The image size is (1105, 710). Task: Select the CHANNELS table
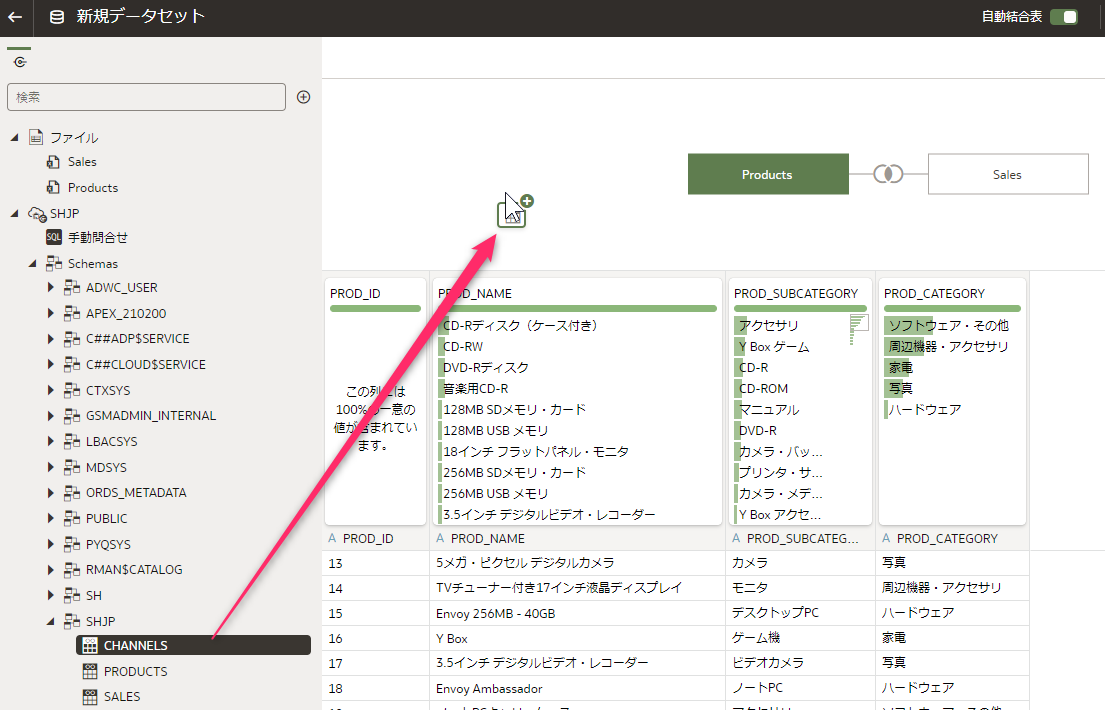193,645
